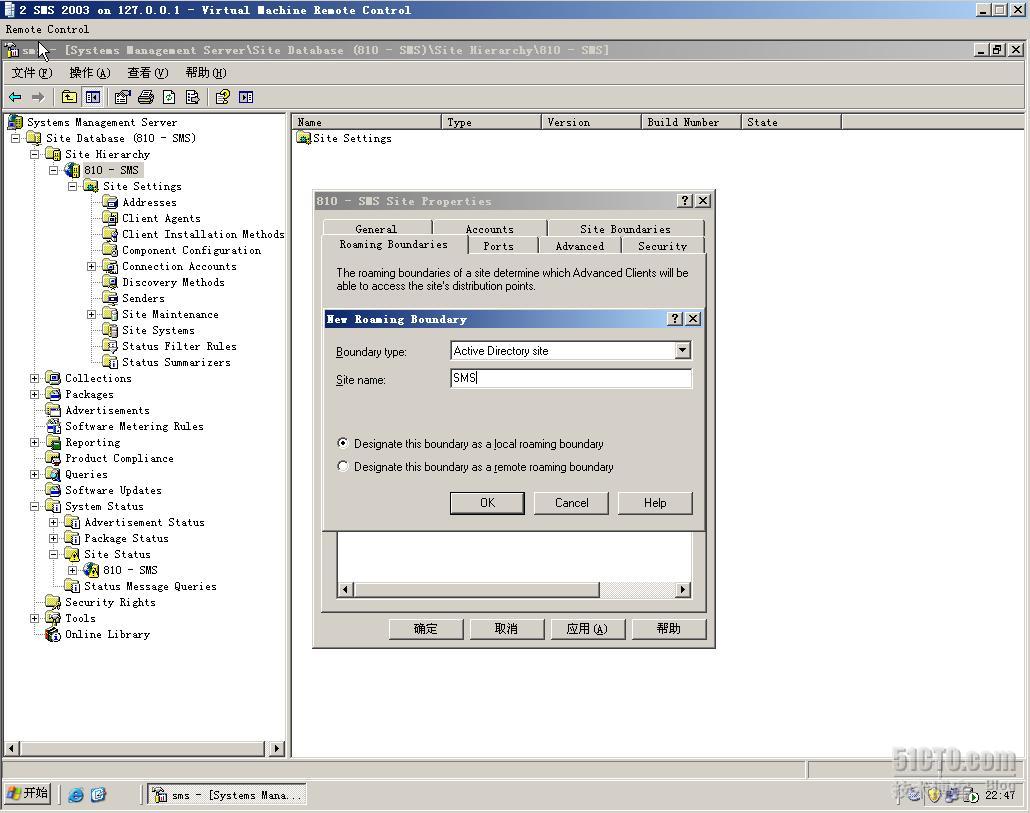The image size is (1030, 813).
Task: Select local roaming boundary radio option
Action: coord(343,443)
